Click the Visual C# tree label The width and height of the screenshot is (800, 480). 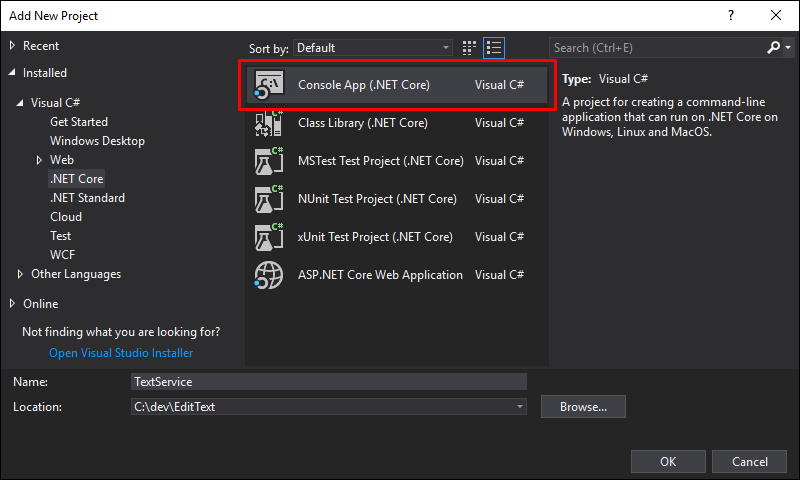(x=55, y=103)
